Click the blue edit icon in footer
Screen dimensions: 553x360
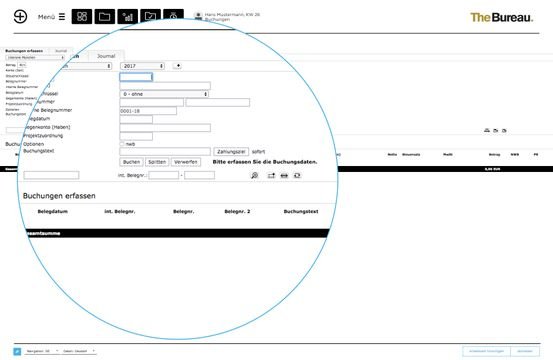tap(17, 351)
